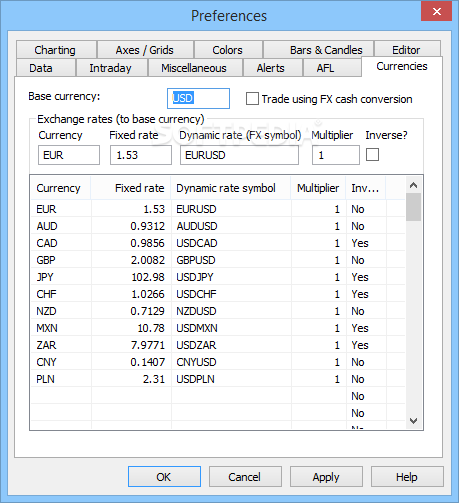Click fixed rate value 7.9771

pos(148,345)
